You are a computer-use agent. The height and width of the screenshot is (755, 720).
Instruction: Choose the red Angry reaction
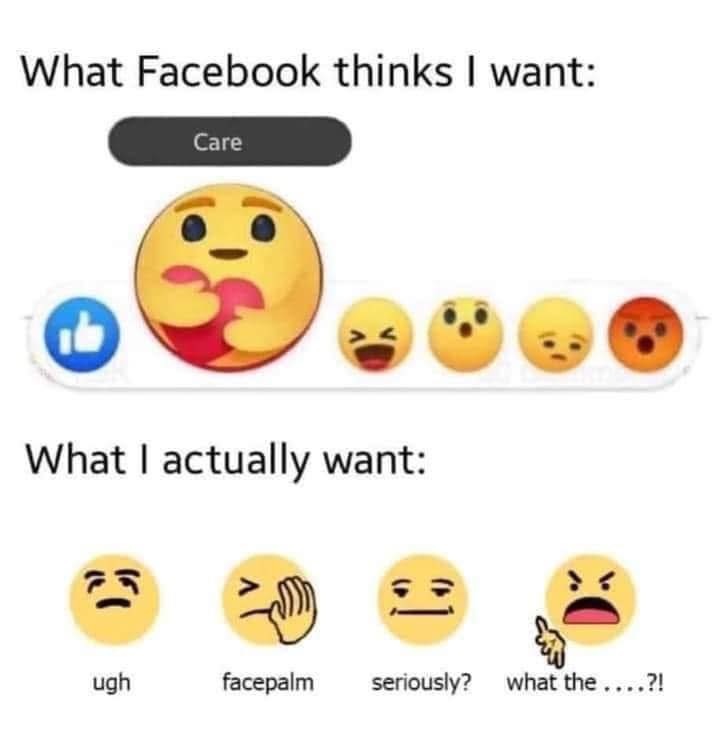645,335
